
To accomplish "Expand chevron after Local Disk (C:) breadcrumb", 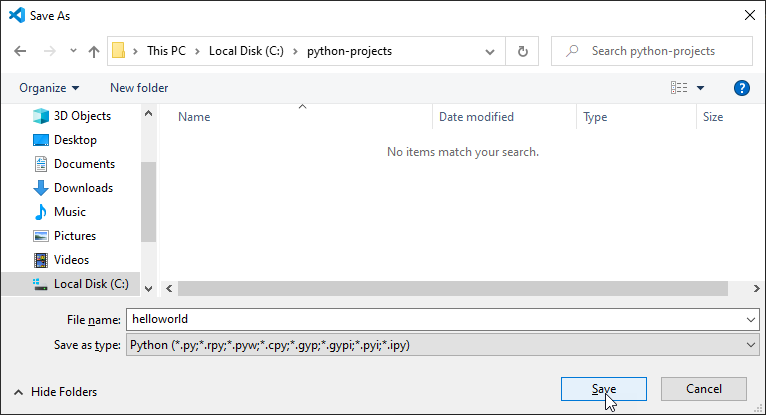I will pos(295,51).
